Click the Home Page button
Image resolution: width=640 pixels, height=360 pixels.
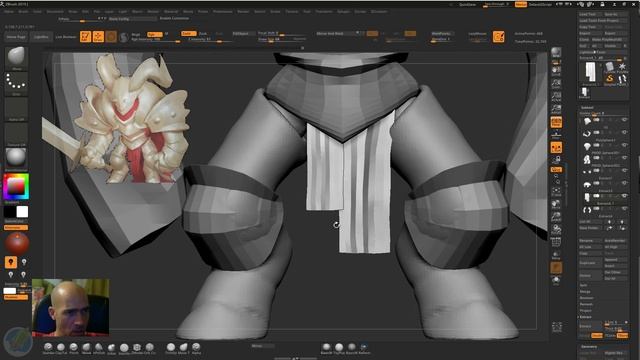(16, 37)
